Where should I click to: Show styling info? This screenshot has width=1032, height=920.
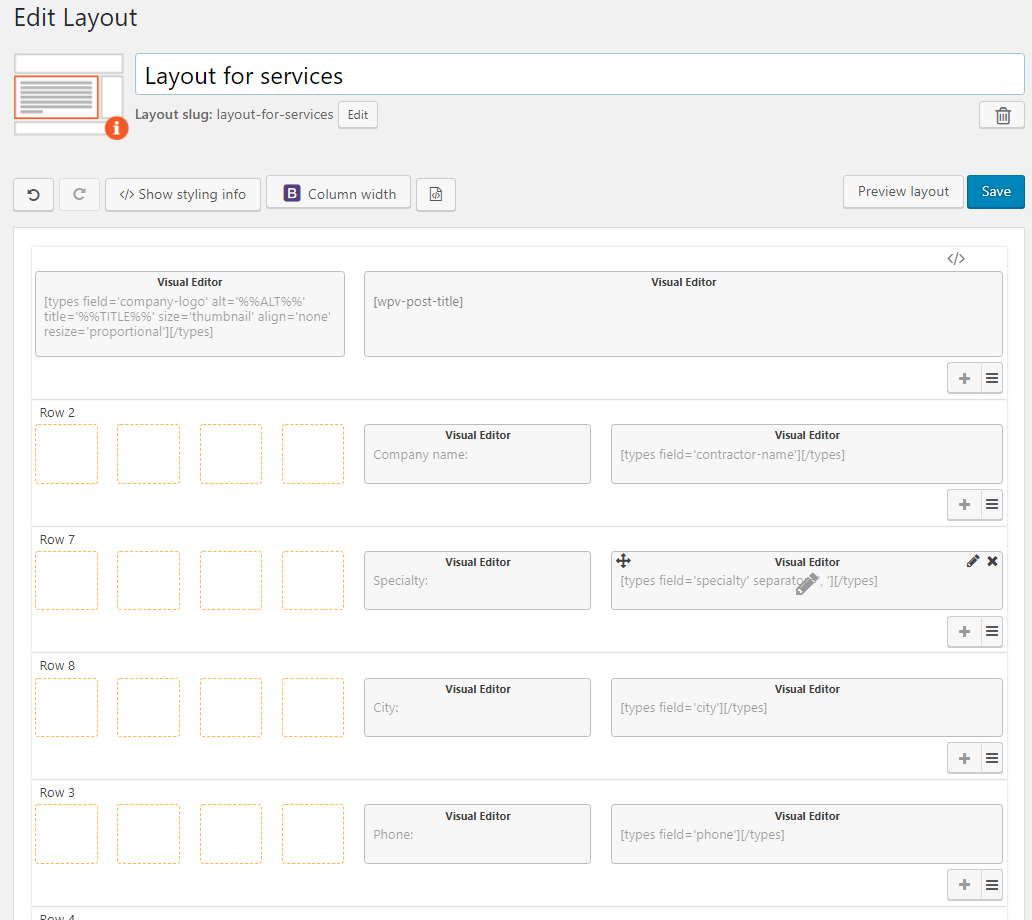point(183,195)
